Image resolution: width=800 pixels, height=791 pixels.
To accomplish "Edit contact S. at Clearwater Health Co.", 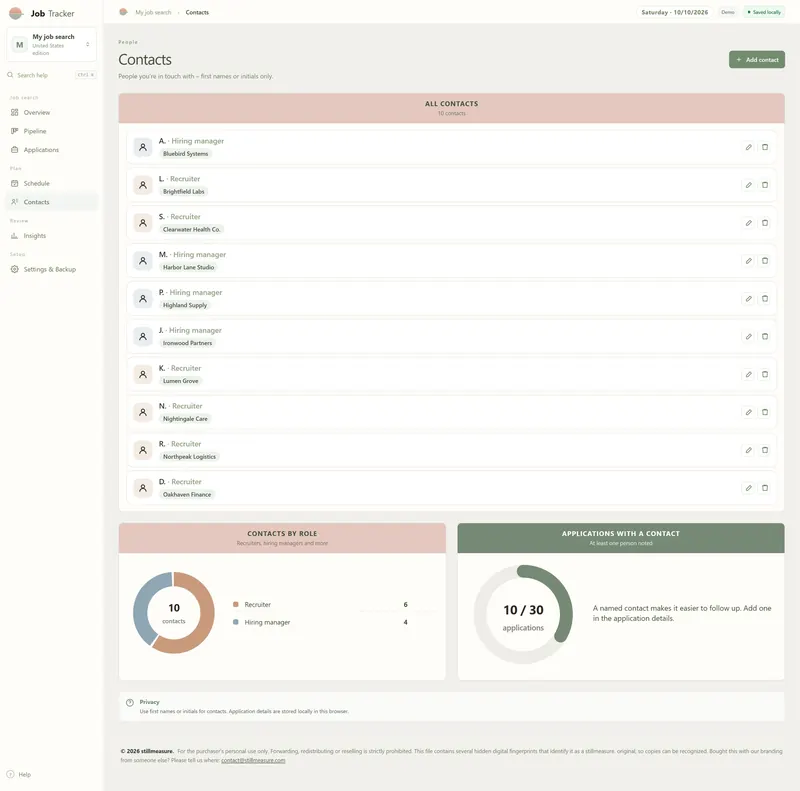I will point(748,223).
